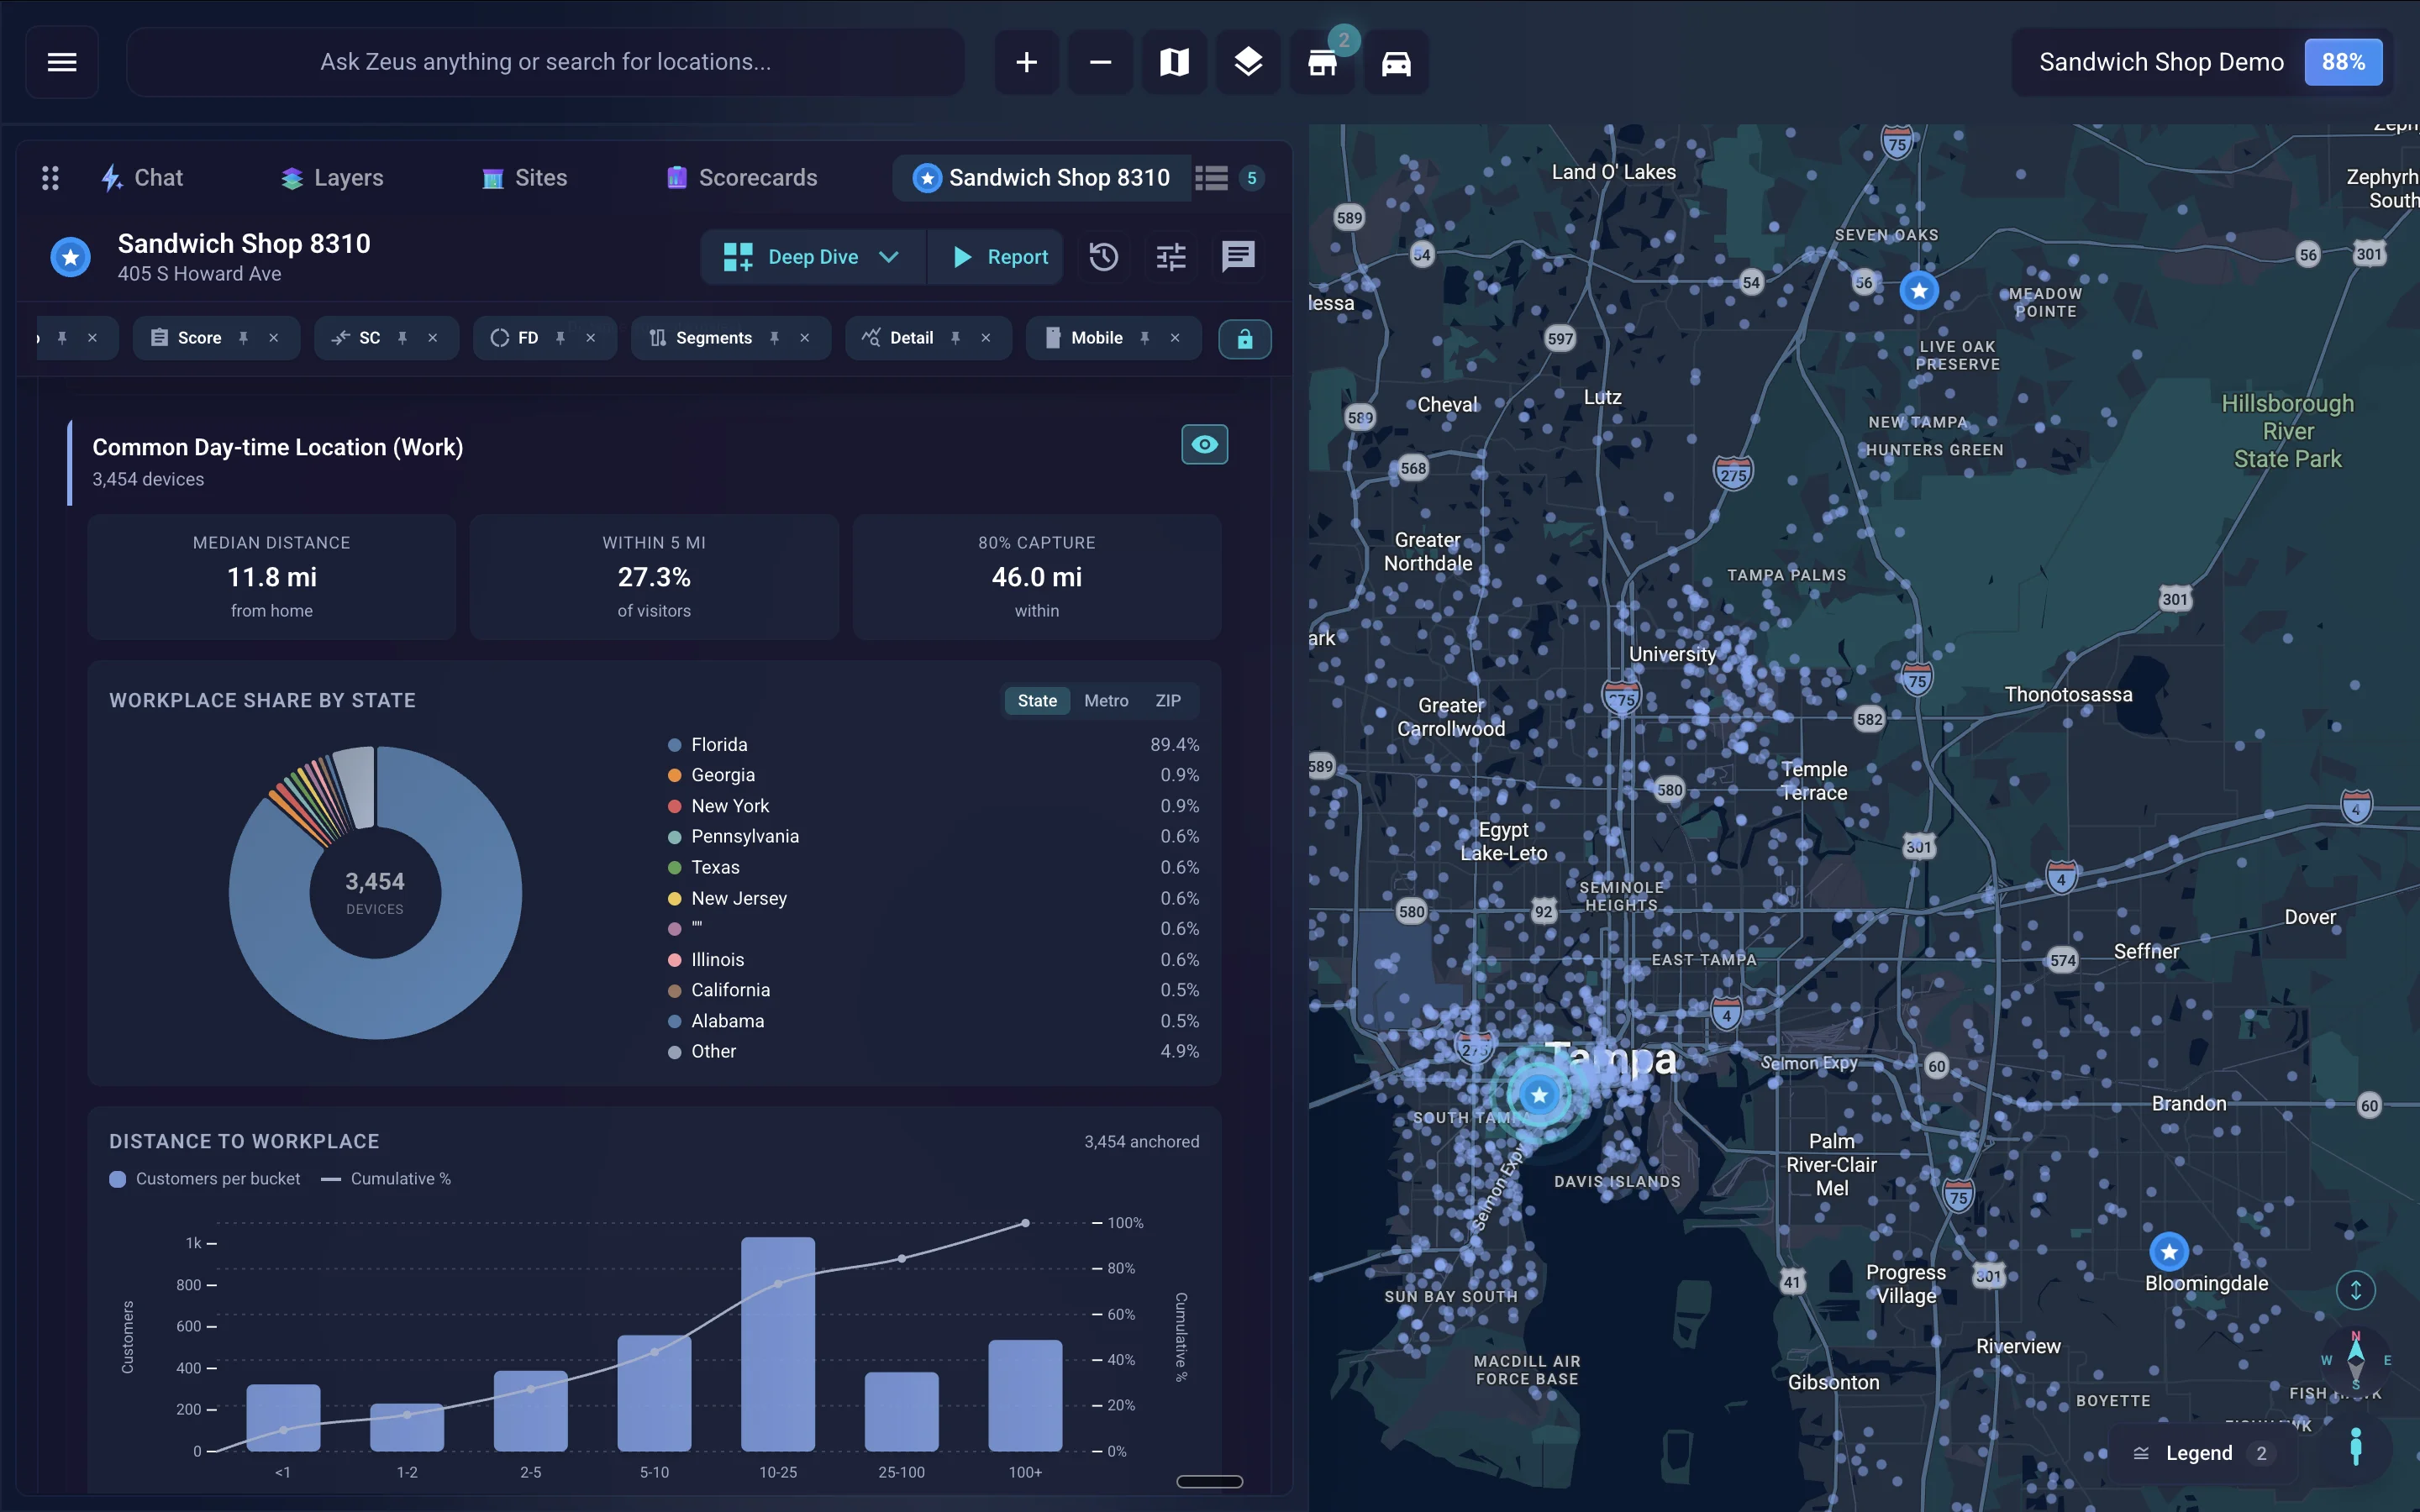Click the star site marker at Bloomingdale
The width and height of the screenshot is (2420, 1512).
[2168, 1251]
